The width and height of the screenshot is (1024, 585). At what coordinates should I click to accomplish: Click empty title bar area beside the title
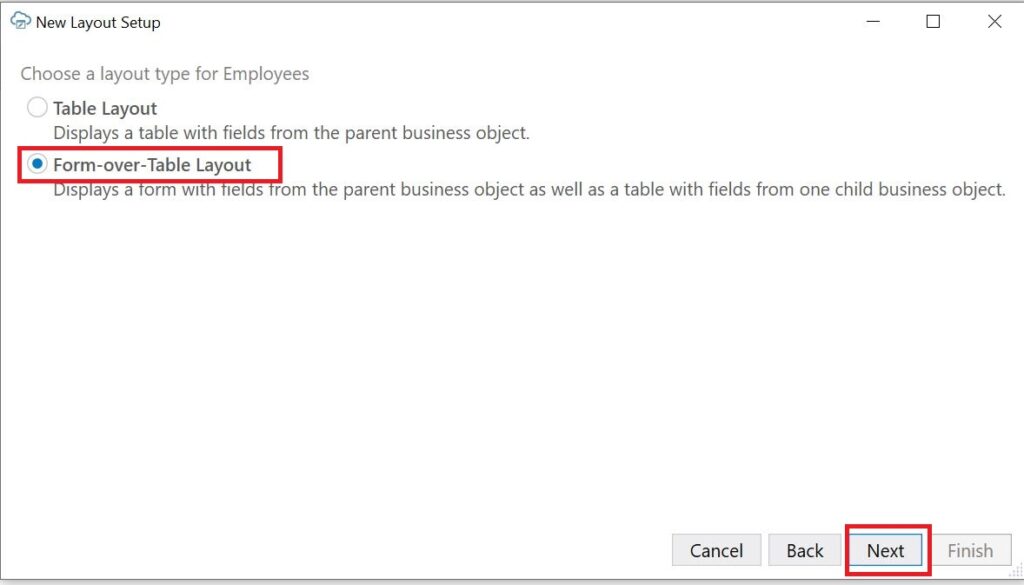coord(500,21)
